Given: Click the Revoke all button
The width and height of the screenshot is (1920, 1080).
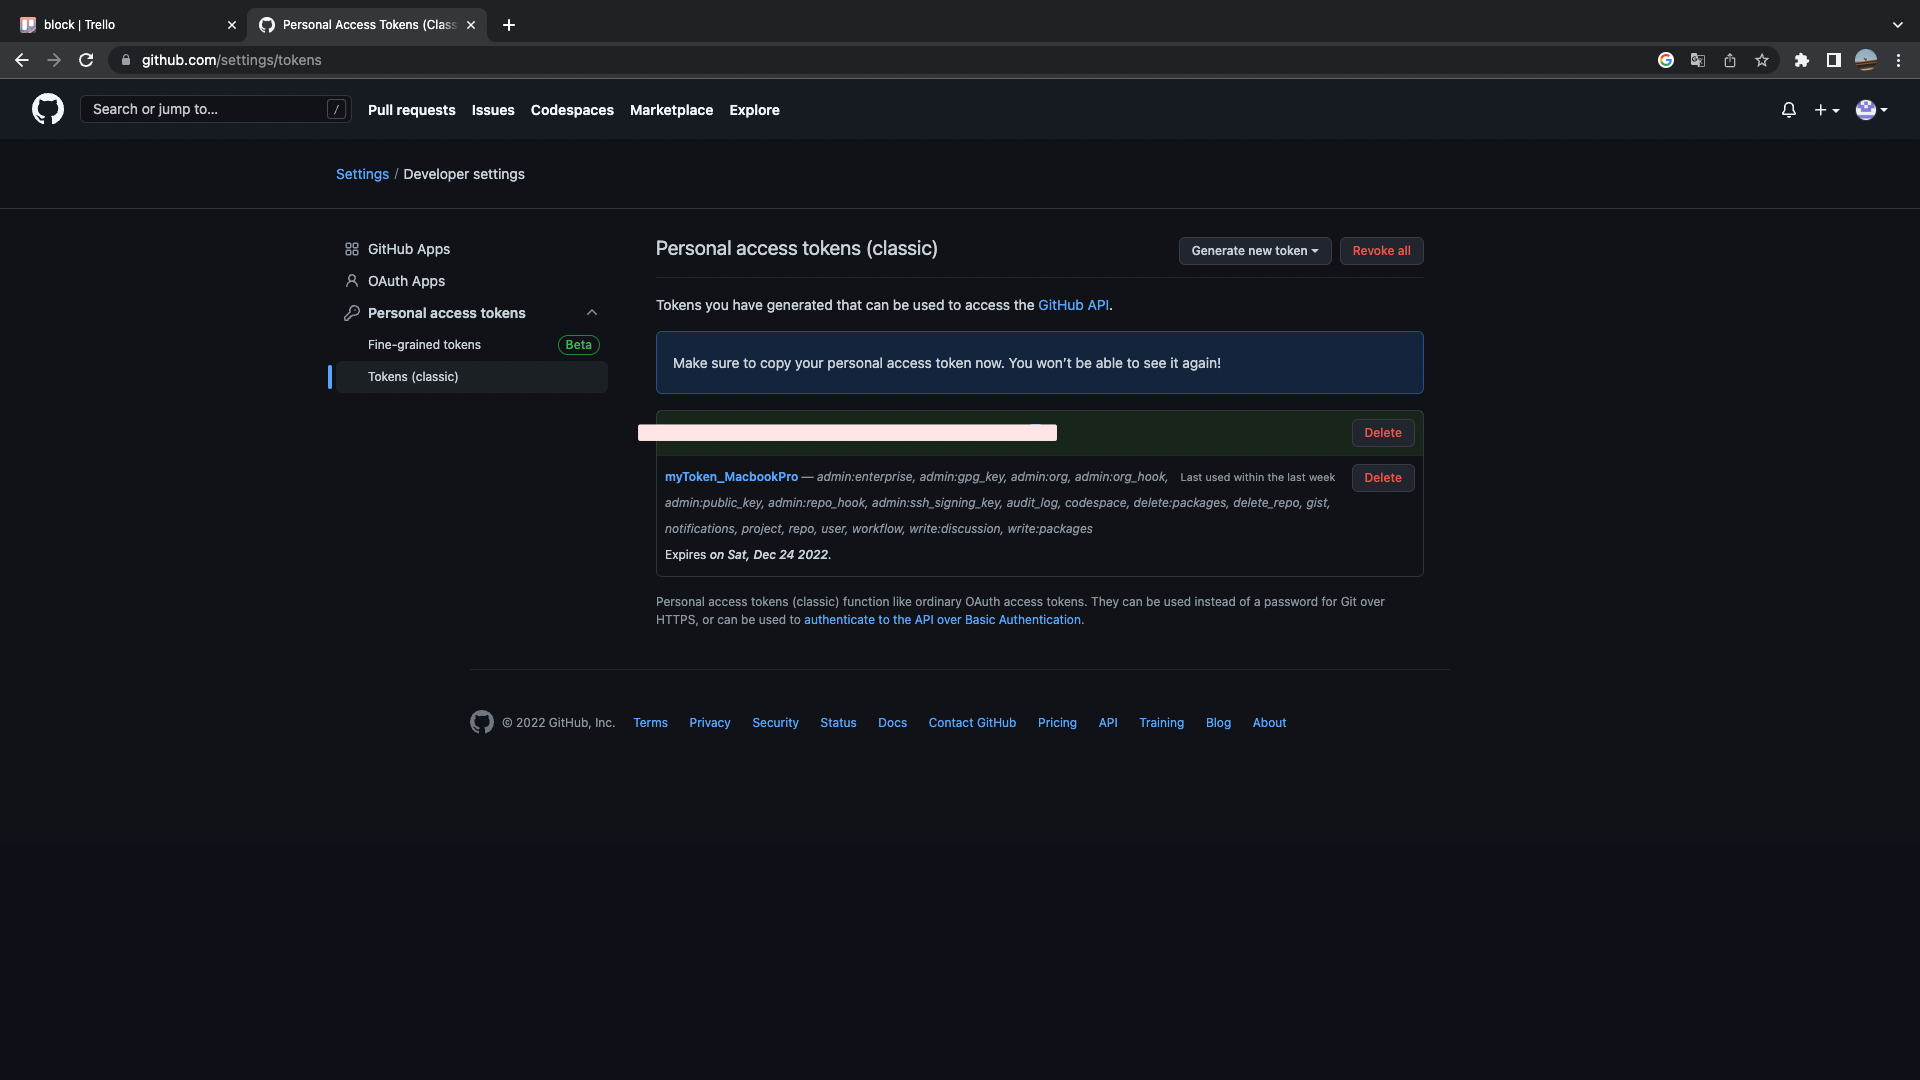Looking at the screenshot, I should pos(1381,251).
